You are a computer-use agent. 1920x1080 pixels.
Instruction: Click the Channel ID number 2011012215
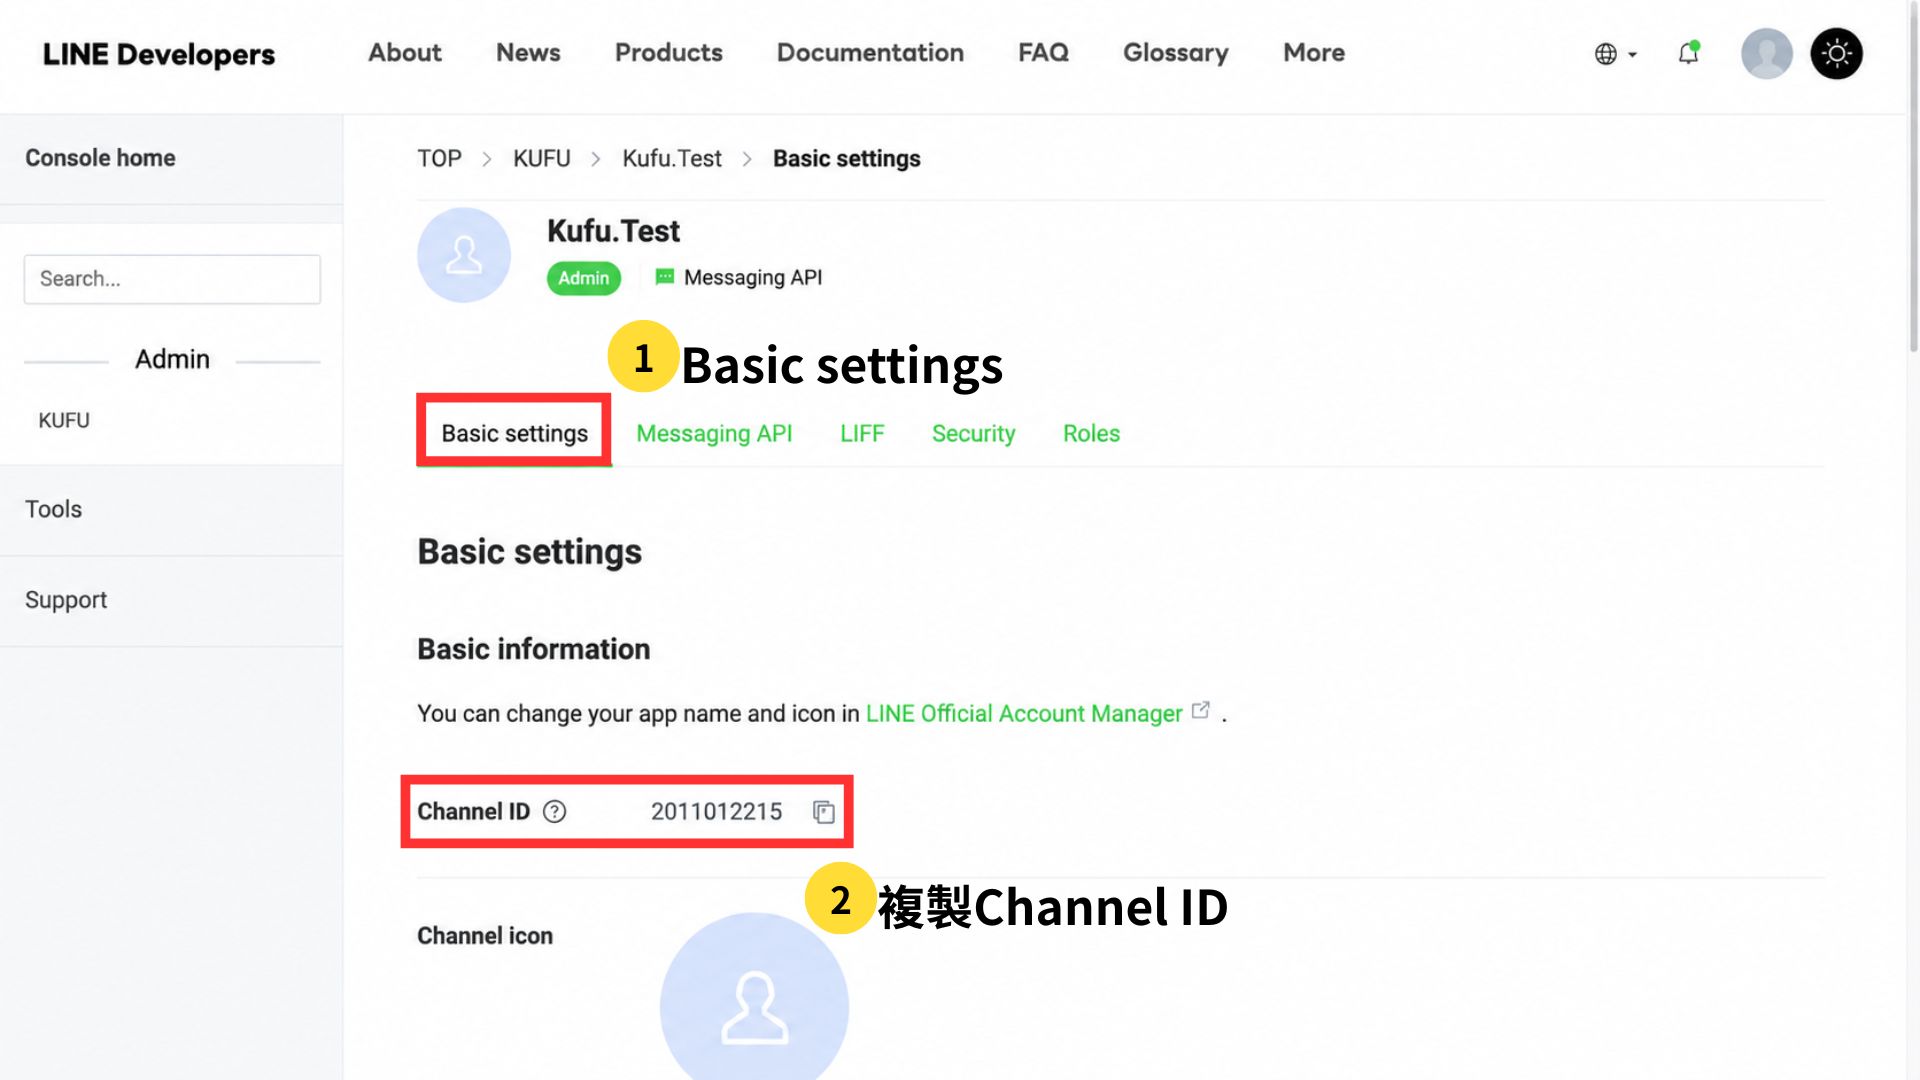[x=716, y=811]
